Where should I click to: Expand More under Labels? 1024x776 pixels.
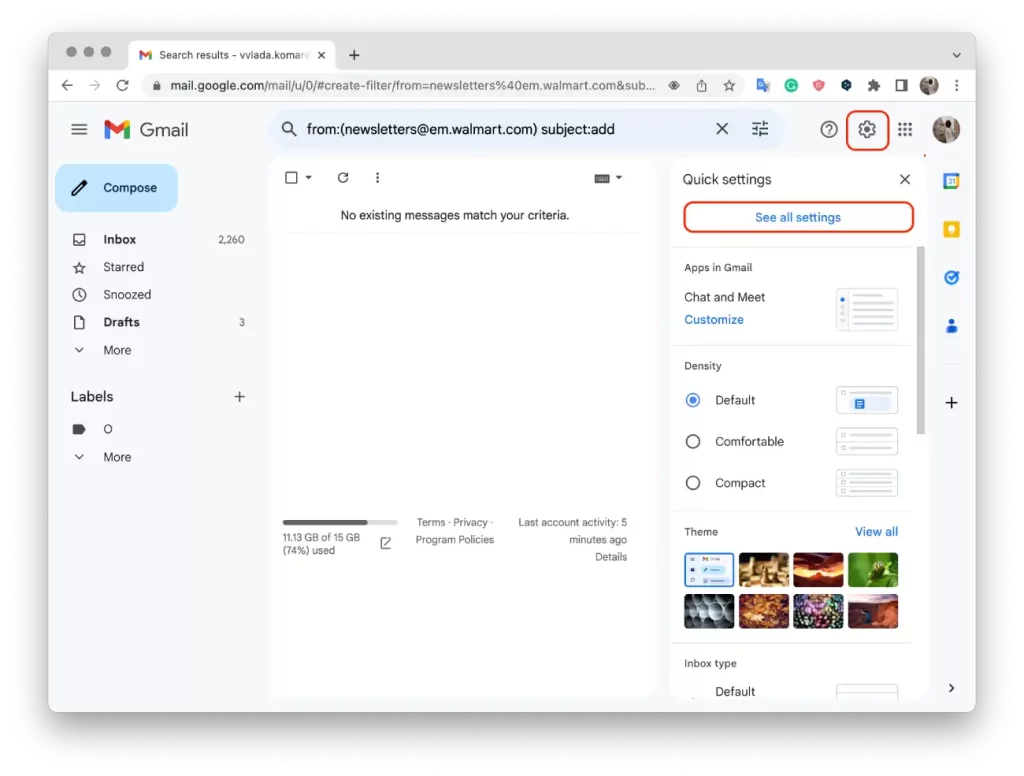click(x=117, y=457)
